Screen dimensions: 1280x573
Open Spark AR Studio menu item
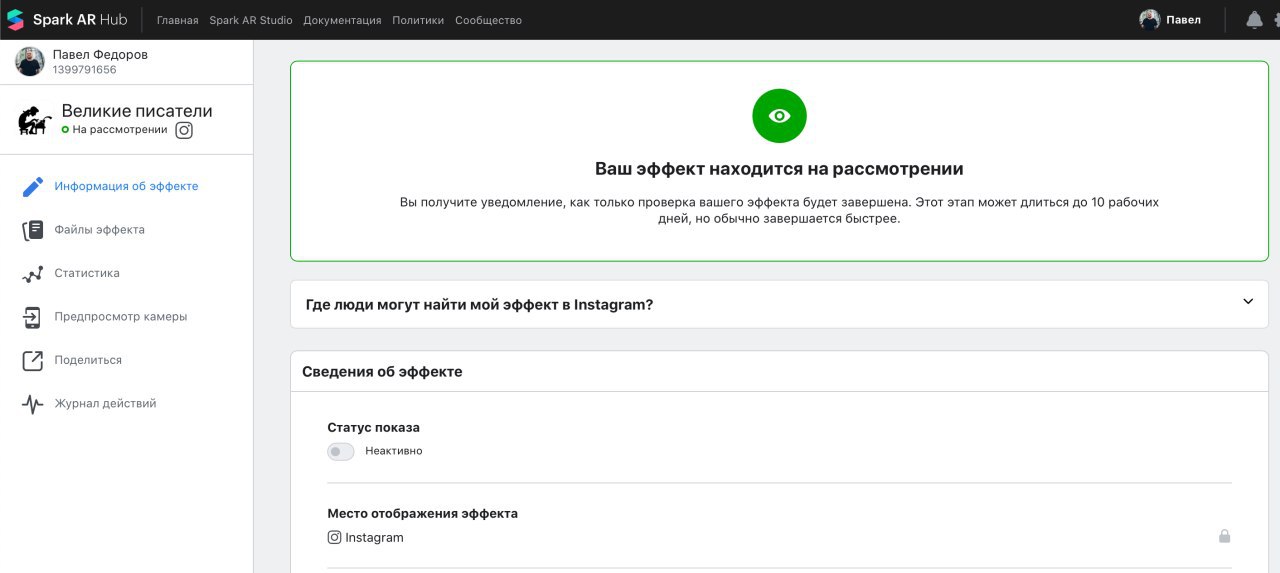251,20
